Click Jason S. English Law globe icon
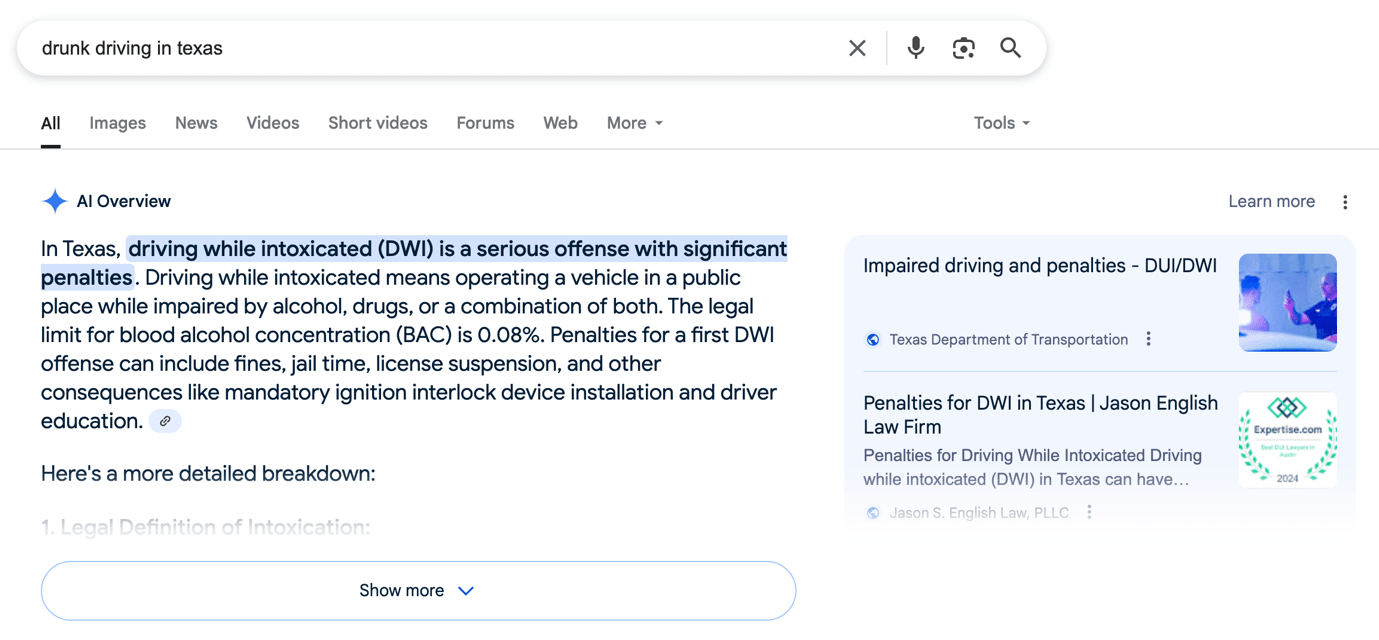This screenshot has width=1379, height=640. coord(873,513)
